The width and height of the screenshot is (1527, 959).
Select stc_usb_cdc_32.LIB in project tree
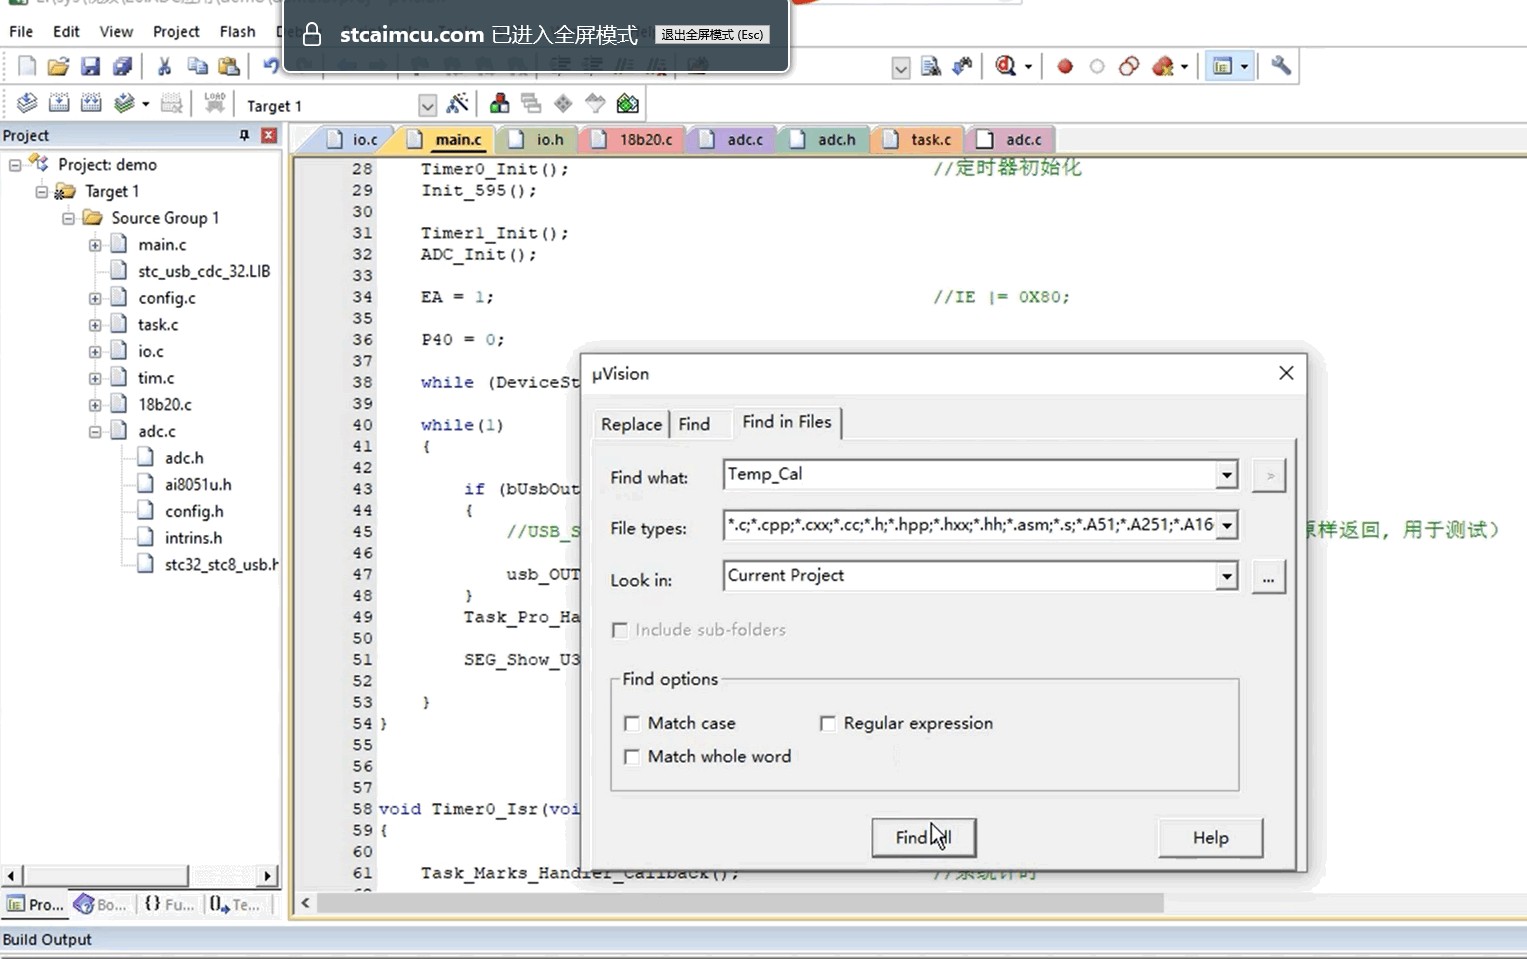point(204,271)
